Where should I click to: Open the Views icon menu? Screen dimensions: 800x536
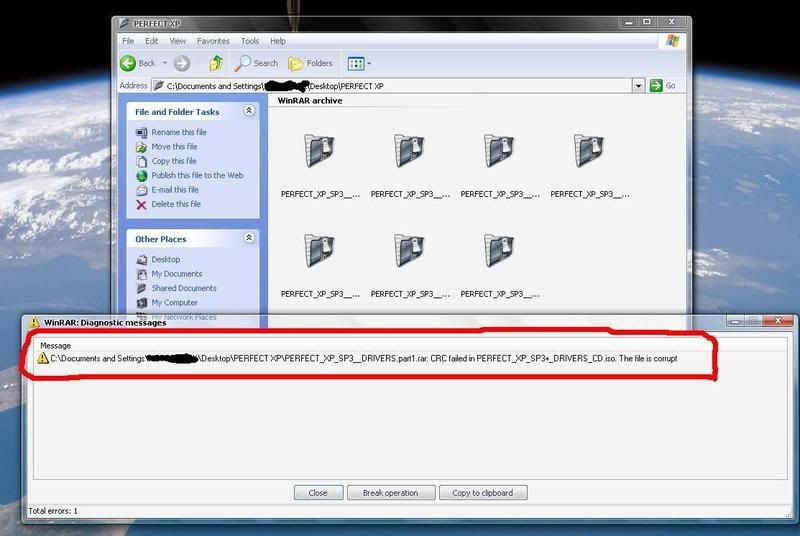356,64
